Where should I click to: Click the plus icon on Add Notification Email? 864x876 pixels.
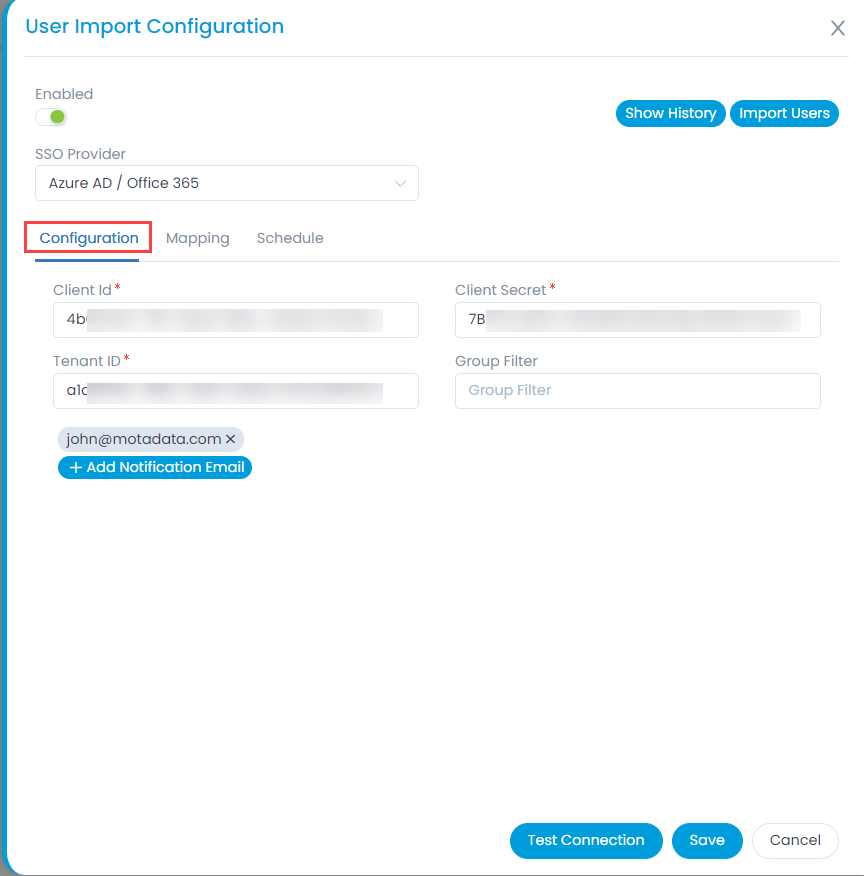tap(76, 468)
